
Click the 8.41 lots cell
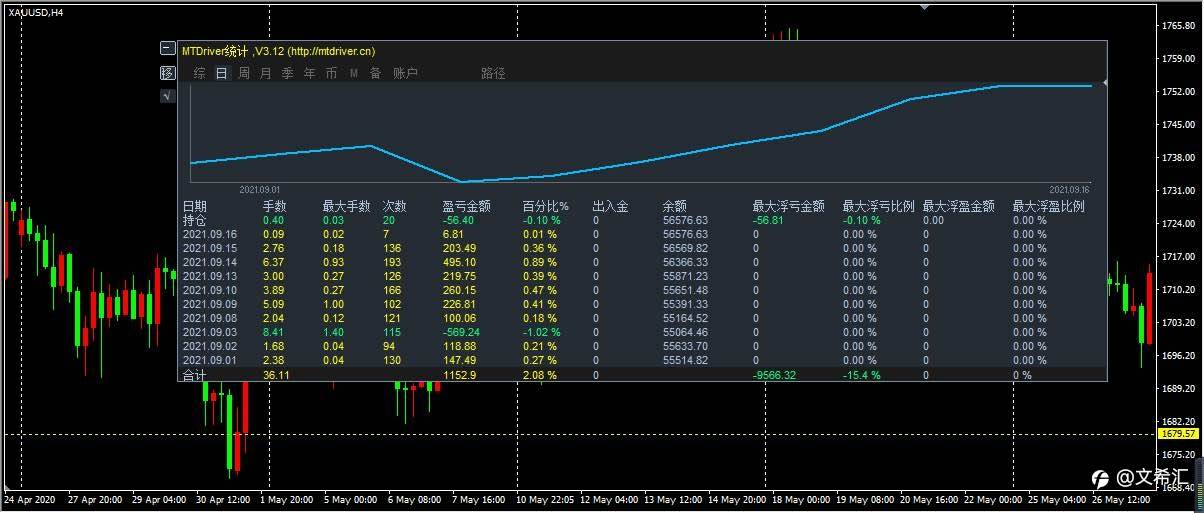click(273, 332)
